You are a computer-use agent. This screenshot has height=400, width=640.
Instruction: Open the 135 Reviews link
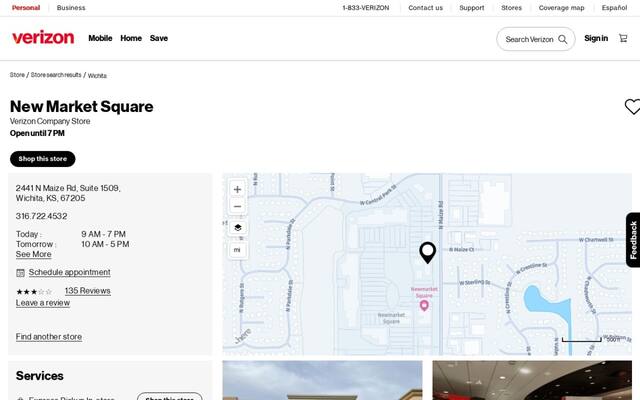(x=88, y=291)
